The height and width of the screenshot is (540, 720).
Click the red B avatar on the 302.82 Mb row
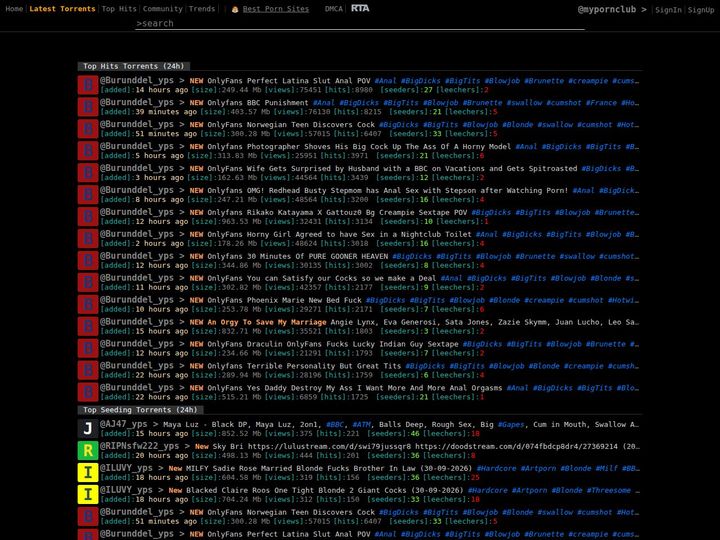(x=88, y=283)
